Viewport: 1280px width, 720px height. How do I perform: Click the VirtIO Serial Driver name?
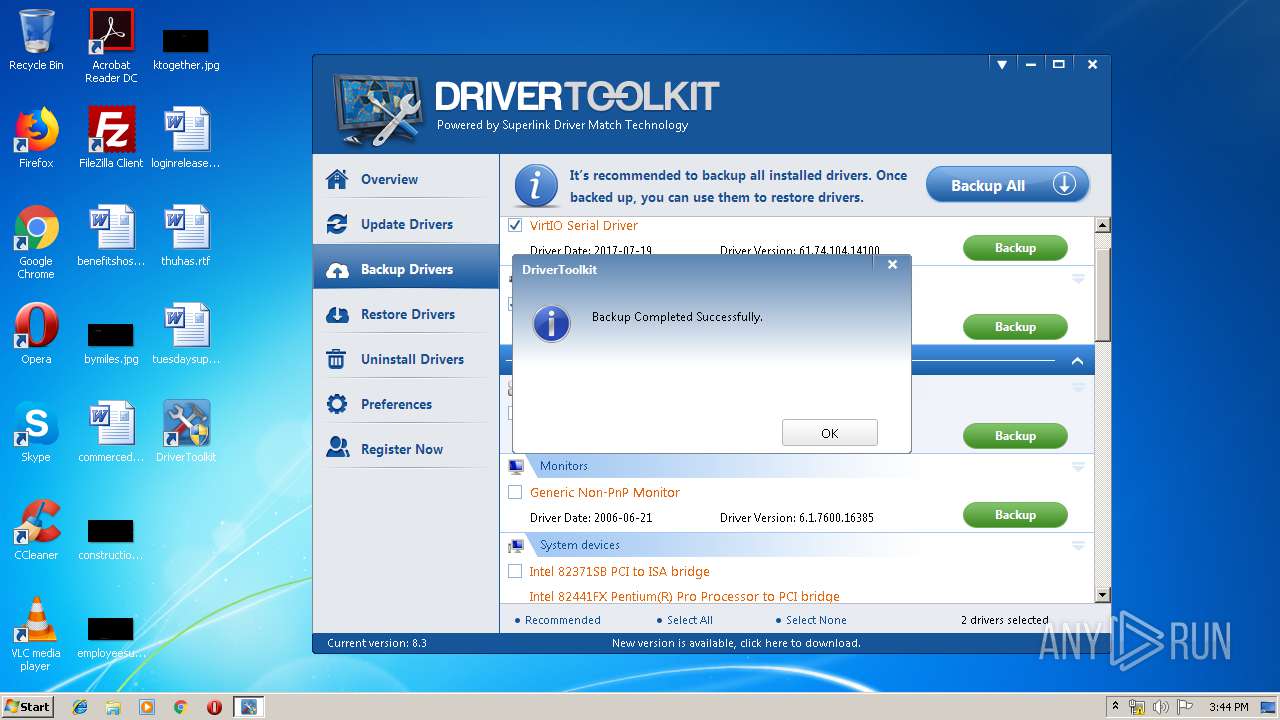[x=583, y=225]
